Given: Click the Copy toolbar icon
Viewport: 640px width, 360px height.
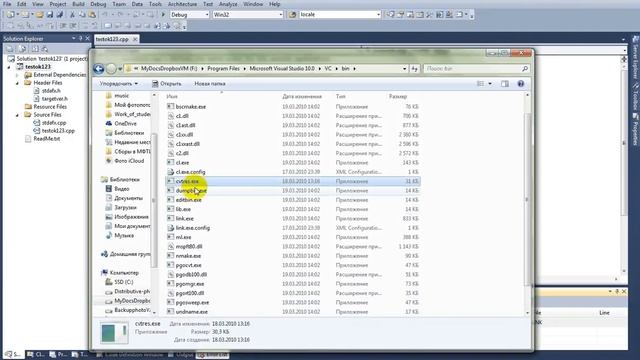Looking at the screenshot, I should point(82,15).
